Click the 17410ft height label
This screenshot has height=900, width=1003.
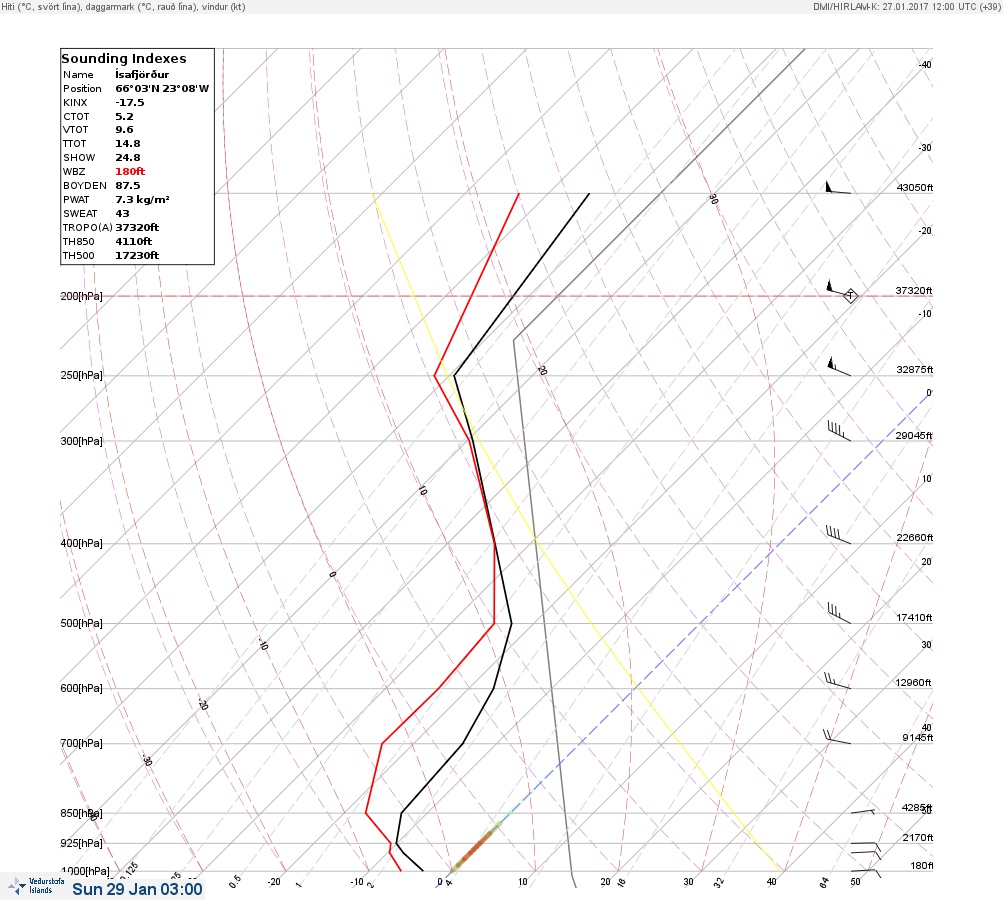coord(914,617)
